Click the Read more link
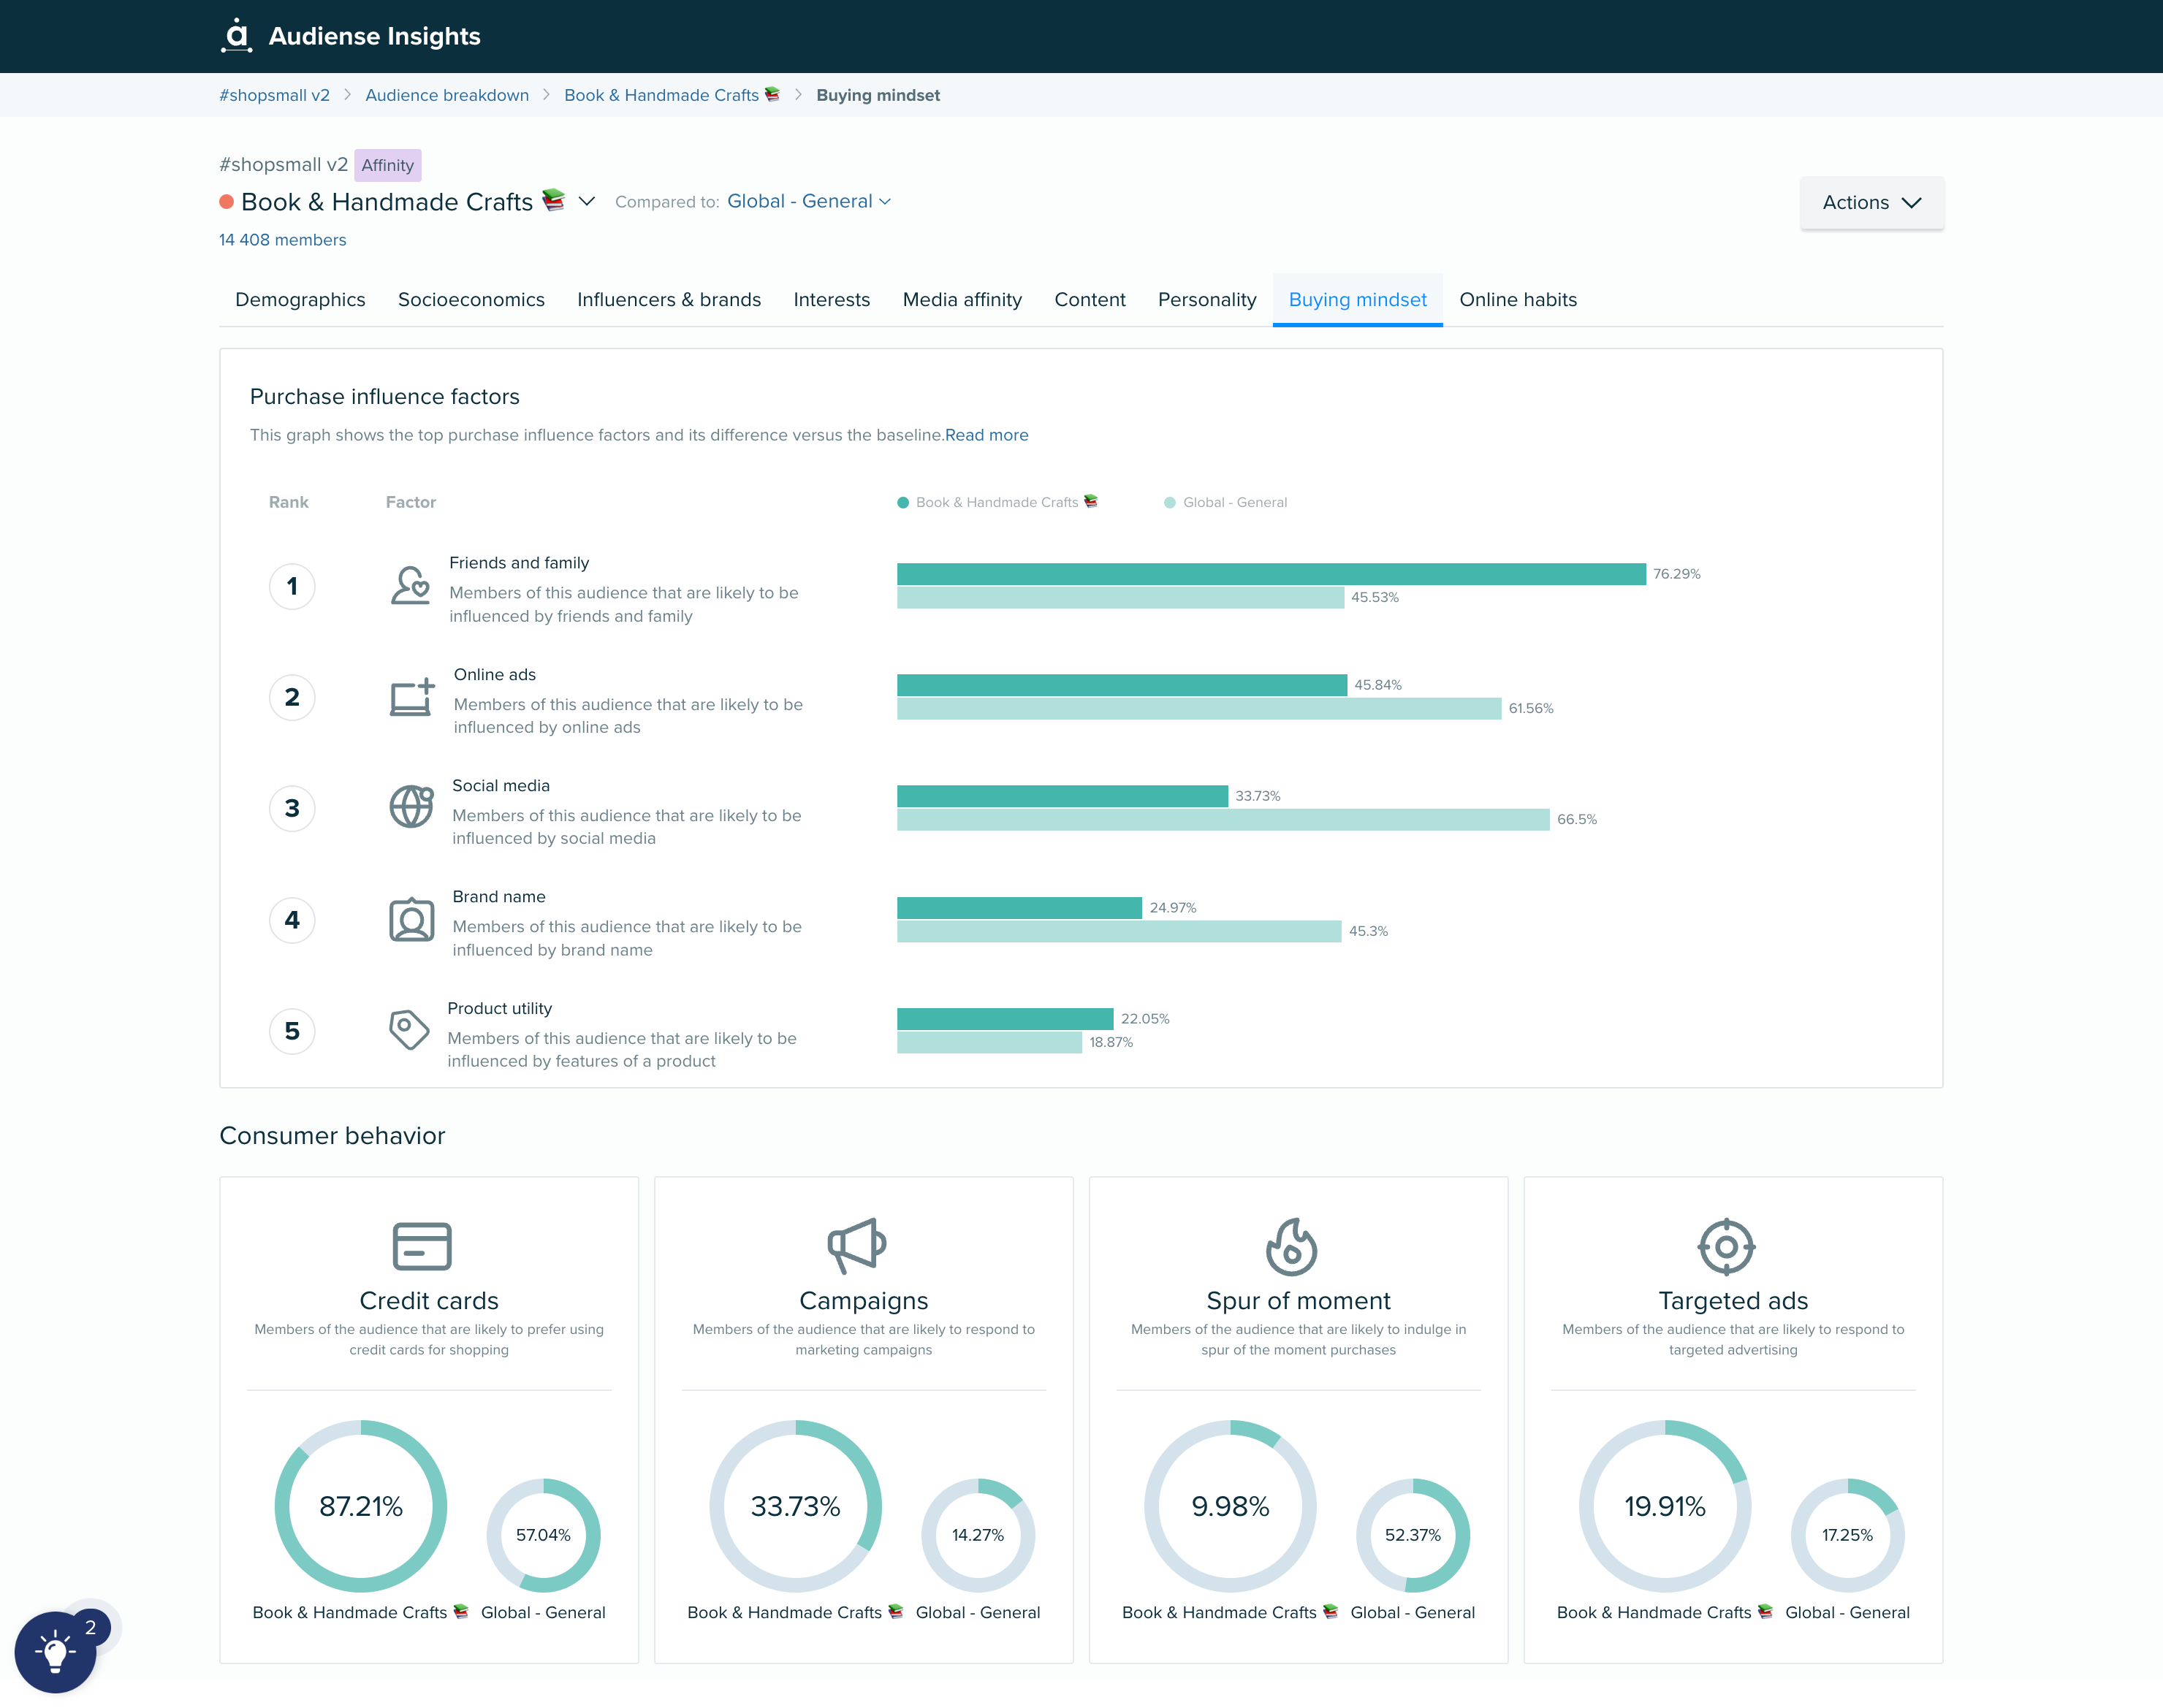This screenshot has height=1708, width=2163. [x=986, y=435]
